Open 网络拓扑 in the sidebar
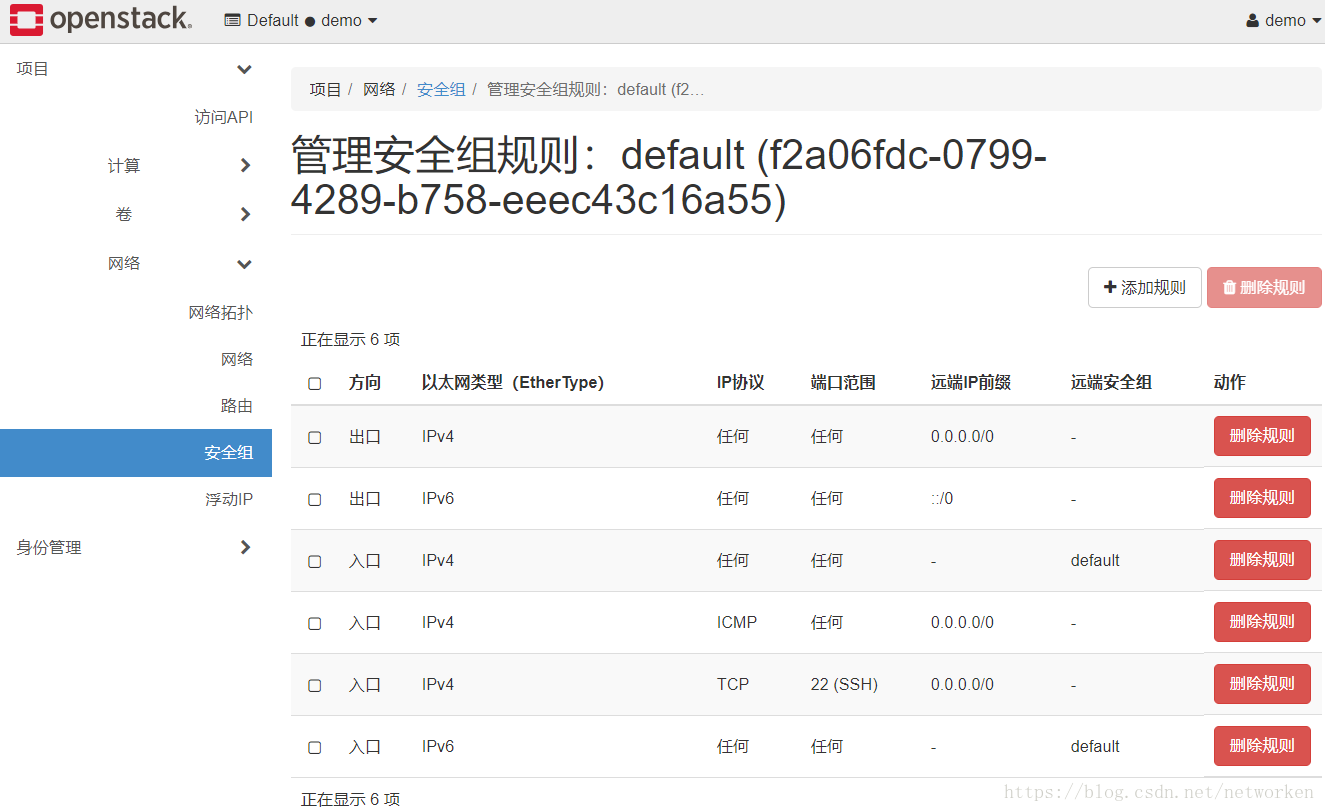Viewport: 1325px width, 812px height. pyautogui.click(x=220, y=312)
